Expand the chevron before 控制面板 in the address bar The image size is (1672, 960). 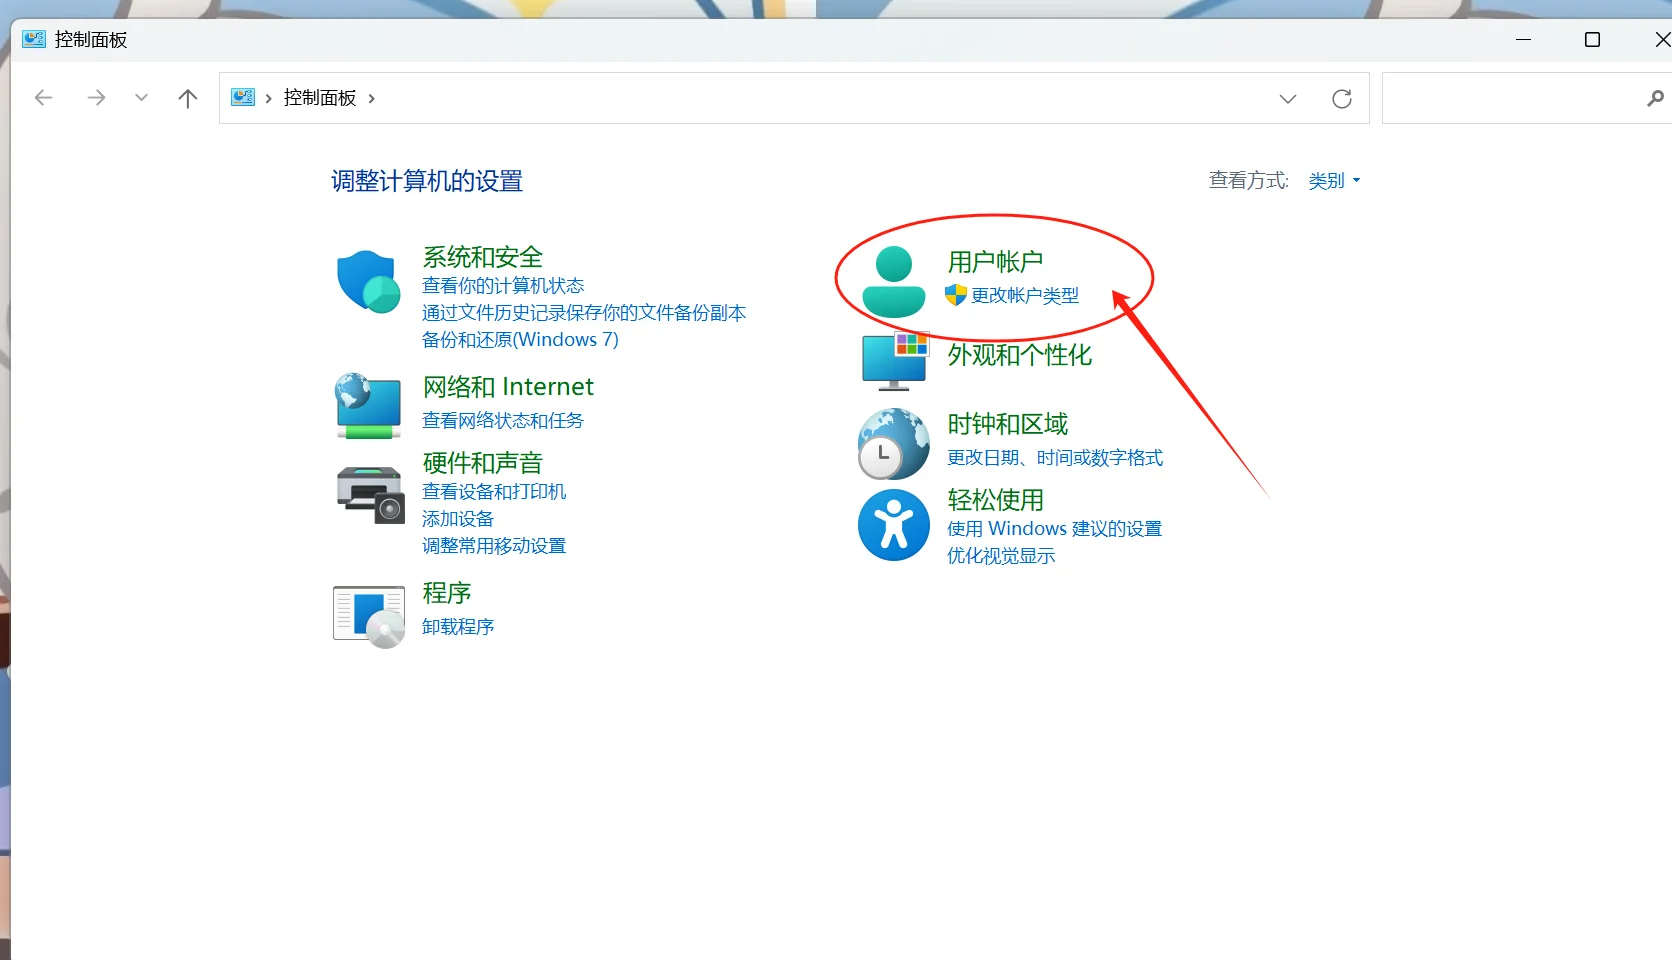[x=268, y=98]
